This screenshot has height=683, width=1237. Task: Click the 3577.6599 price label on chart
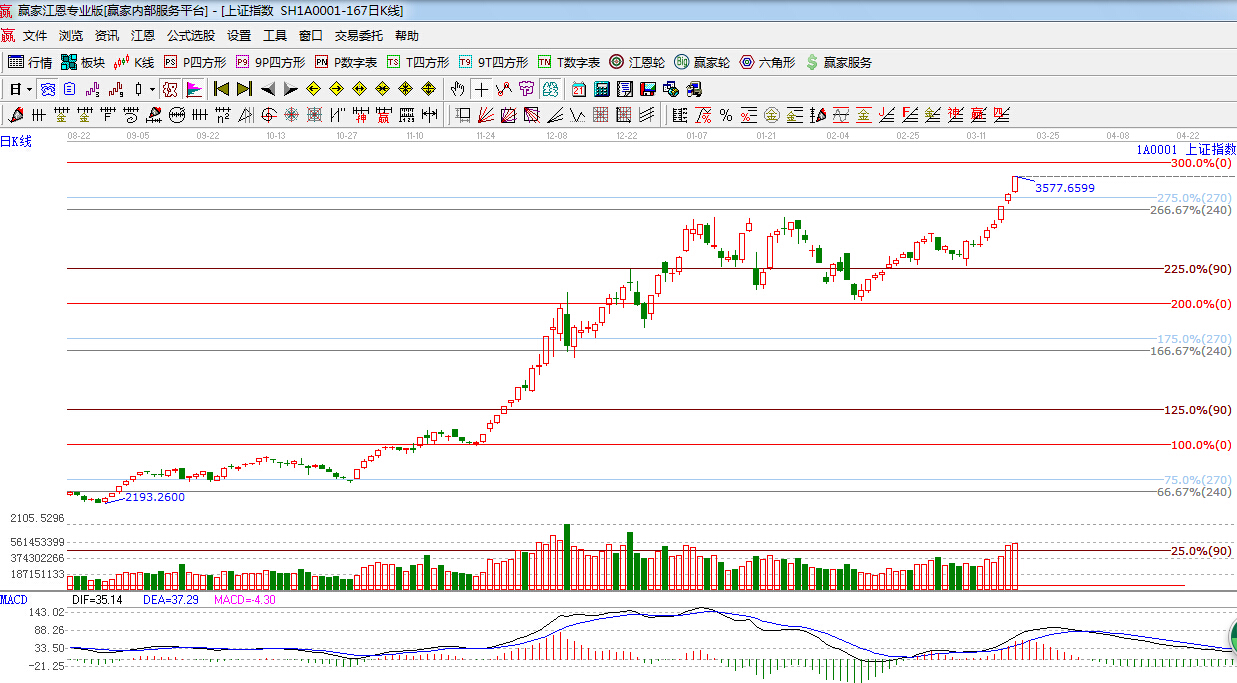click(x=1064, y=187)
